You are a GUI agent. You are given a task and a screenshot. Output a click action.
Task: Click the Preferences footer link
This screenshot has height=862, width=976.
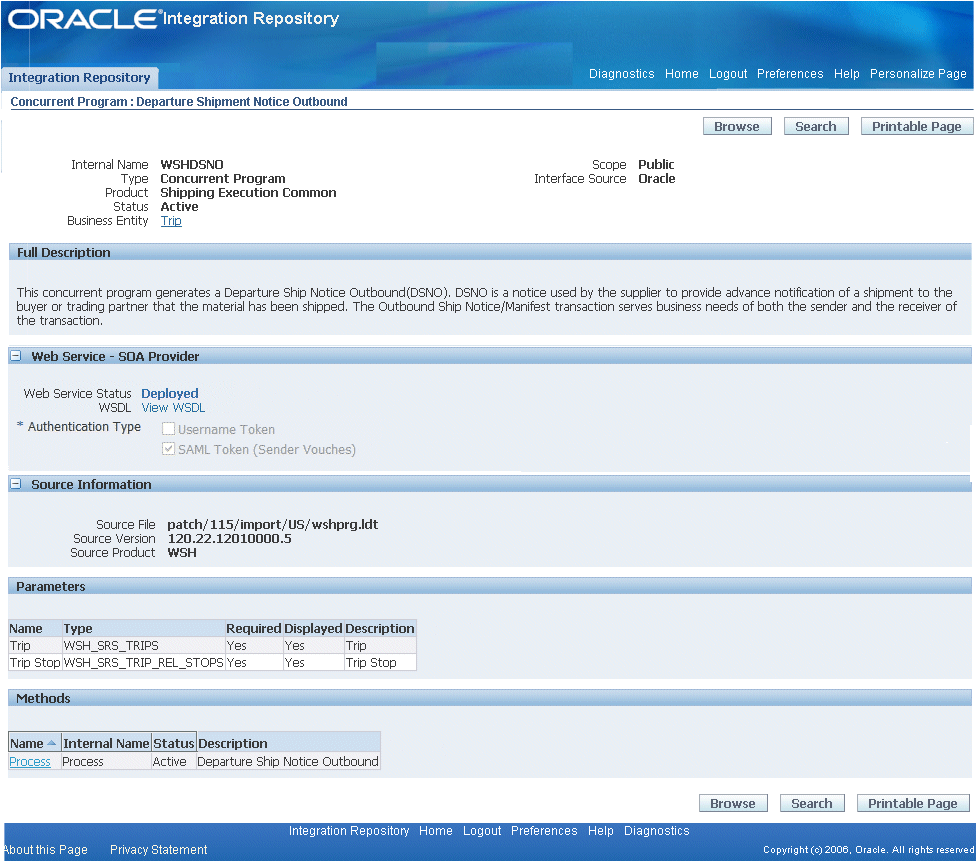click(x=544, y=831)
